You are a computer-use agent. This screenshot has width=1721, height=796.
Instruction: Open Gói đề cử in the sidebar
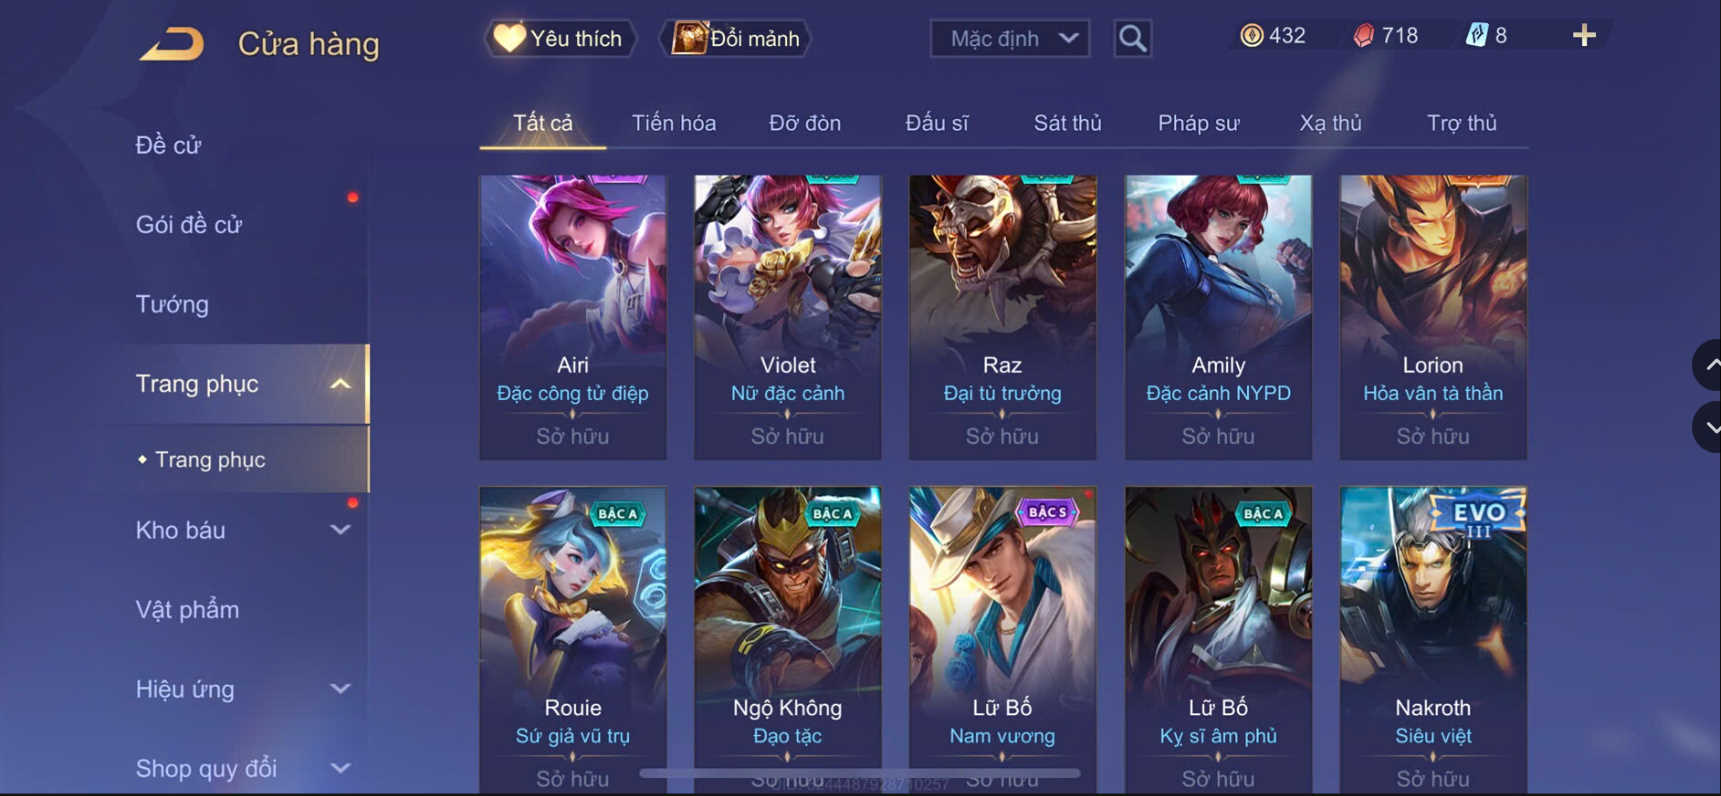coord(189,225)
